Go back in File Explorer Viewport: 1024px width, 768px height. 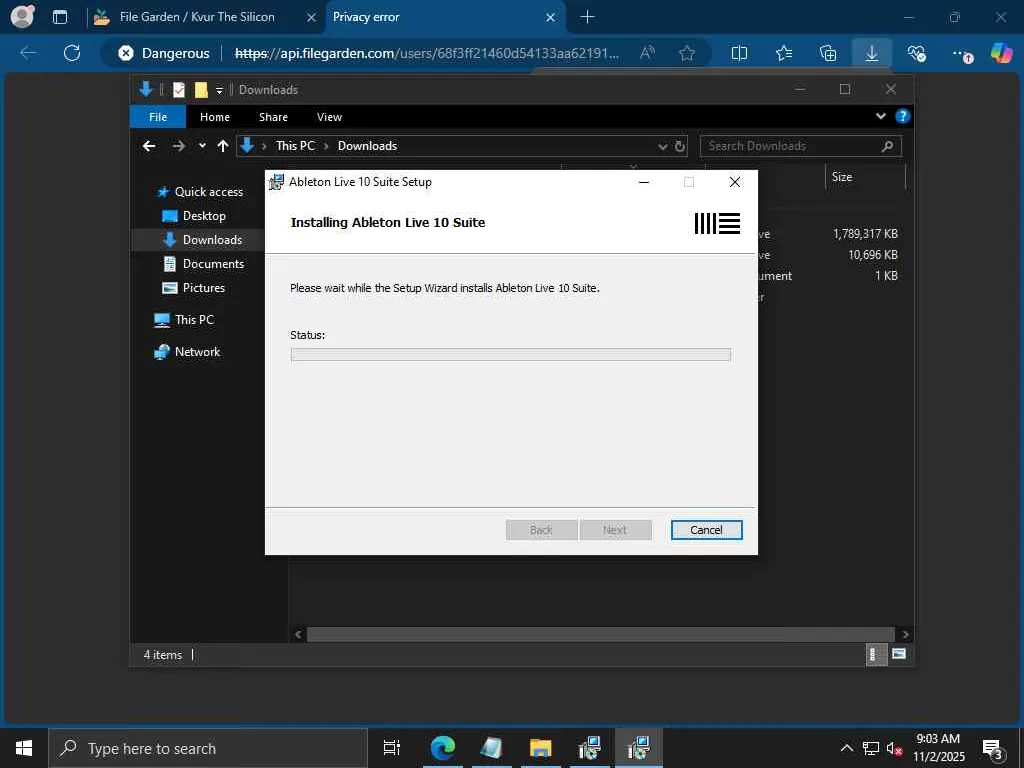point(149,146)
